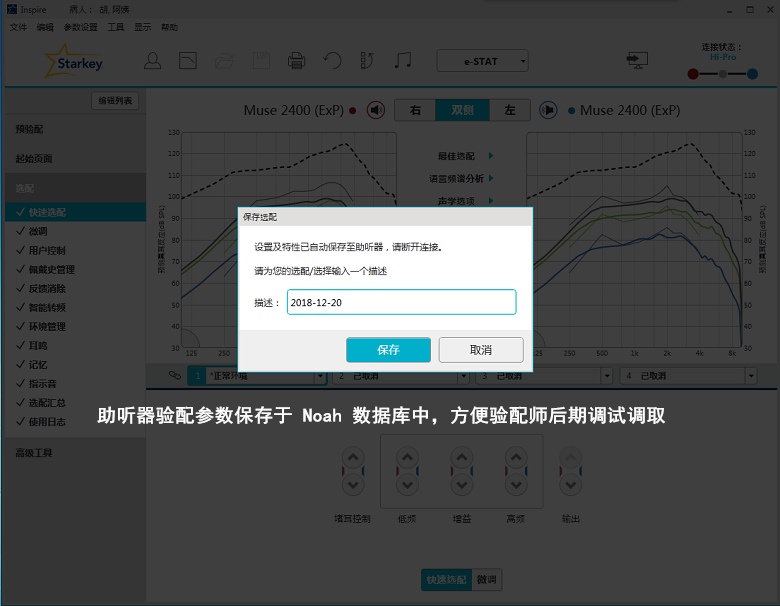780x606 pixels.
Task: Expand memory 2 已取消 dropdown
Action: click(463, 377)
